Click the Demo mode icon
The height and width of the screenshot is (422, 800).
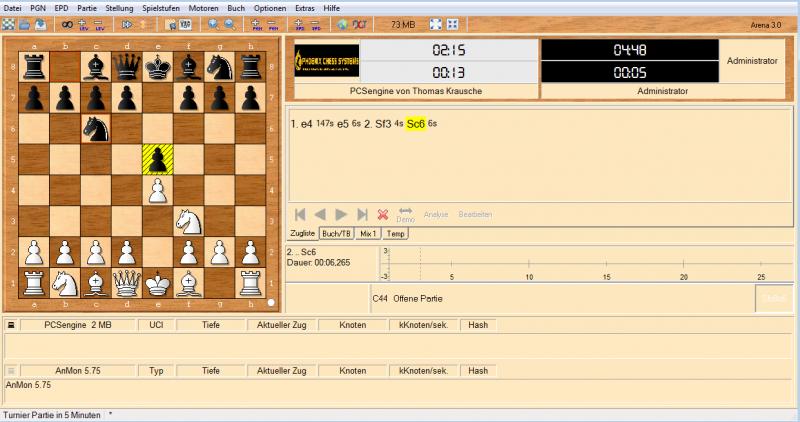coord(405,214)
